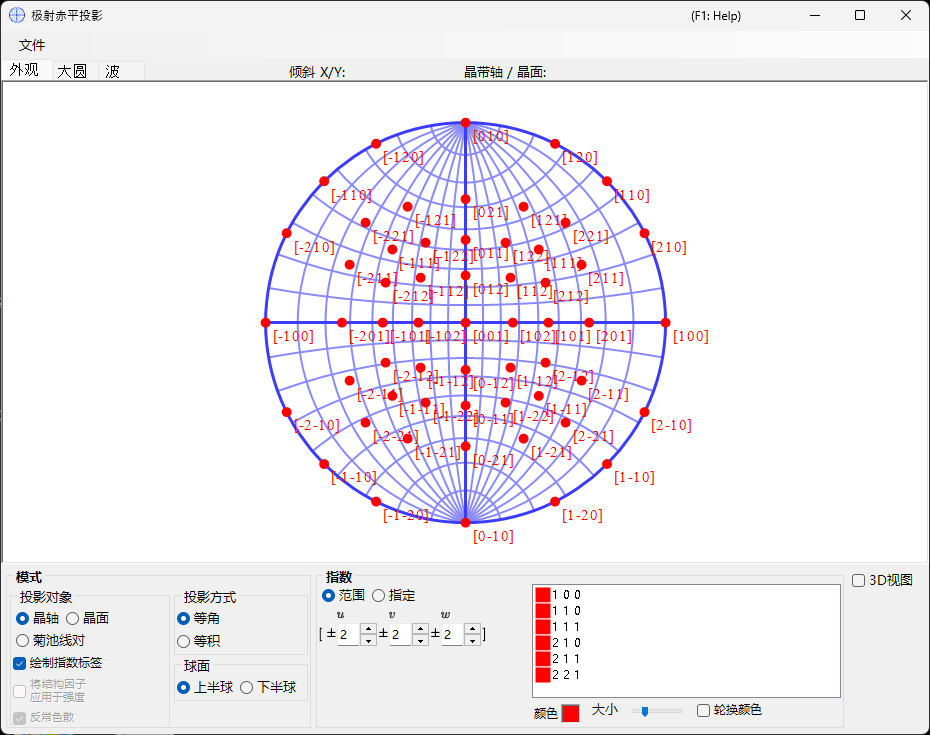Uncheck 绘制指数标签 checkbox
The height and width of the screenshot is (735, 930).
click(x=20, y=663)
